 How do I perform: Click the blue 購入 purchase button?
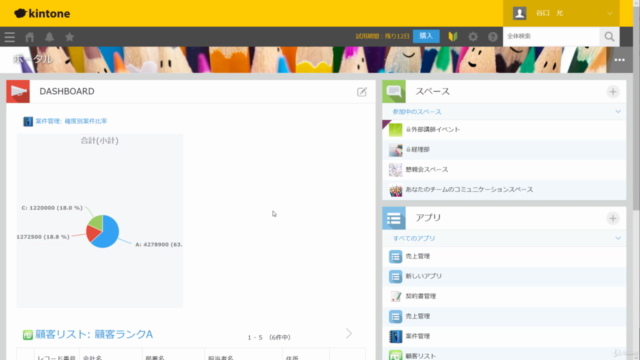coord(426,36)
